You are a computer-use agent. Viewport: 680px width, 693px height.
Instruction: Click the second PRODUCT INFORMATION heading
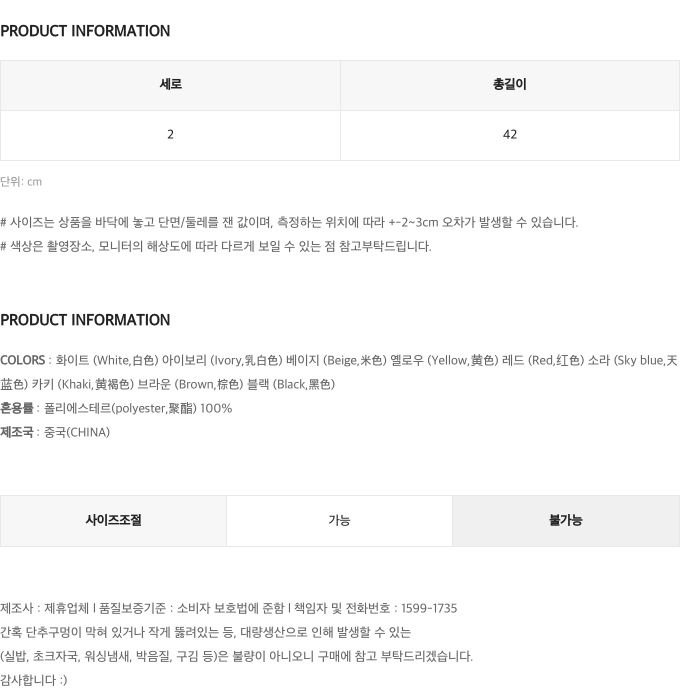[85, 320]
